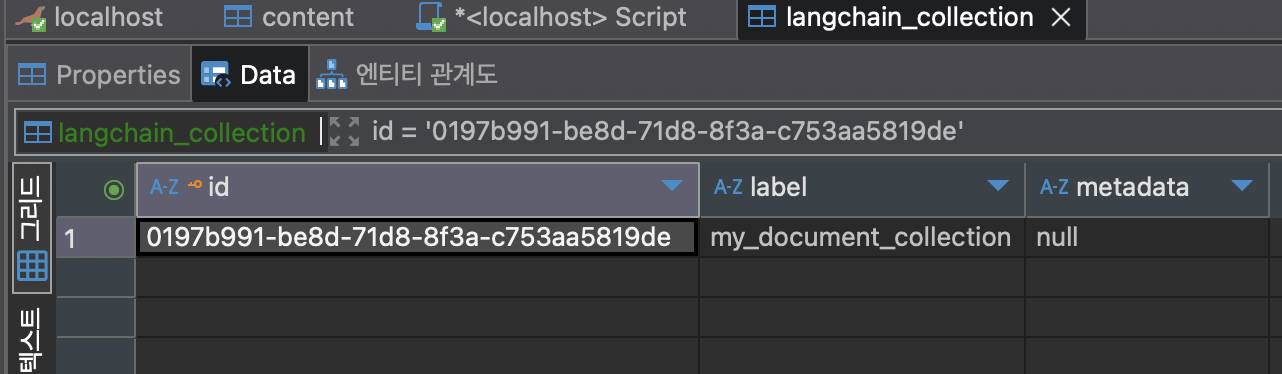
Task: Toggle the green record mode circle icon
Action: 115,189
